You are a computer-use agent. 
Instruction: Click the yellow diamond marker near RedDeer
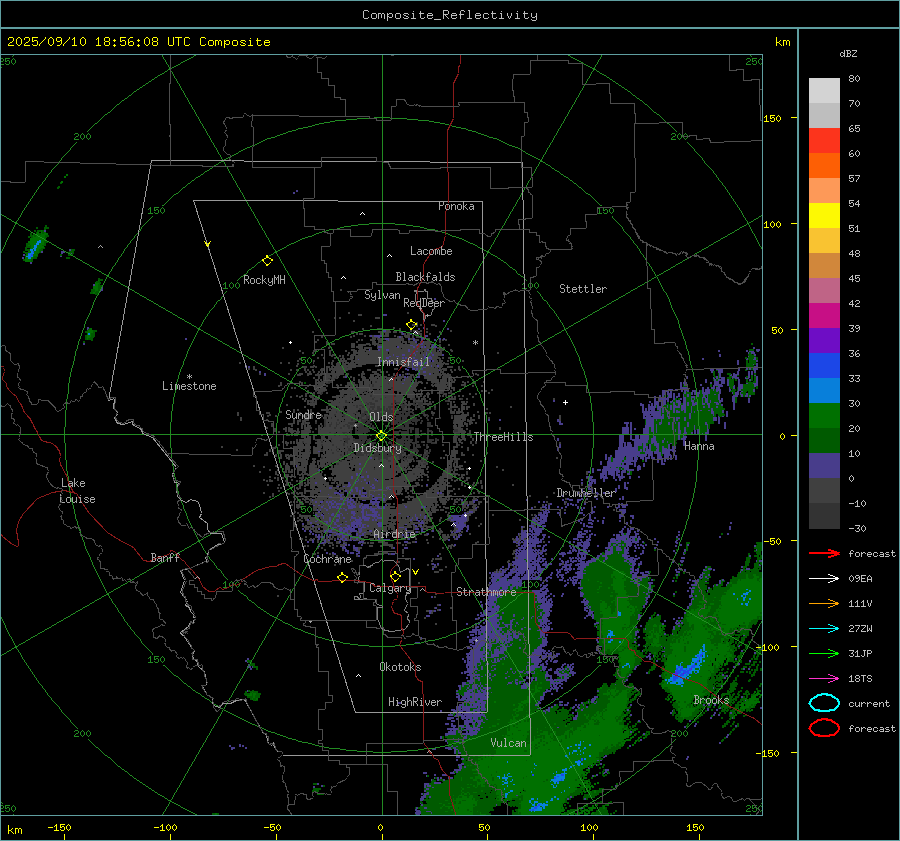(x=412, y=325)
